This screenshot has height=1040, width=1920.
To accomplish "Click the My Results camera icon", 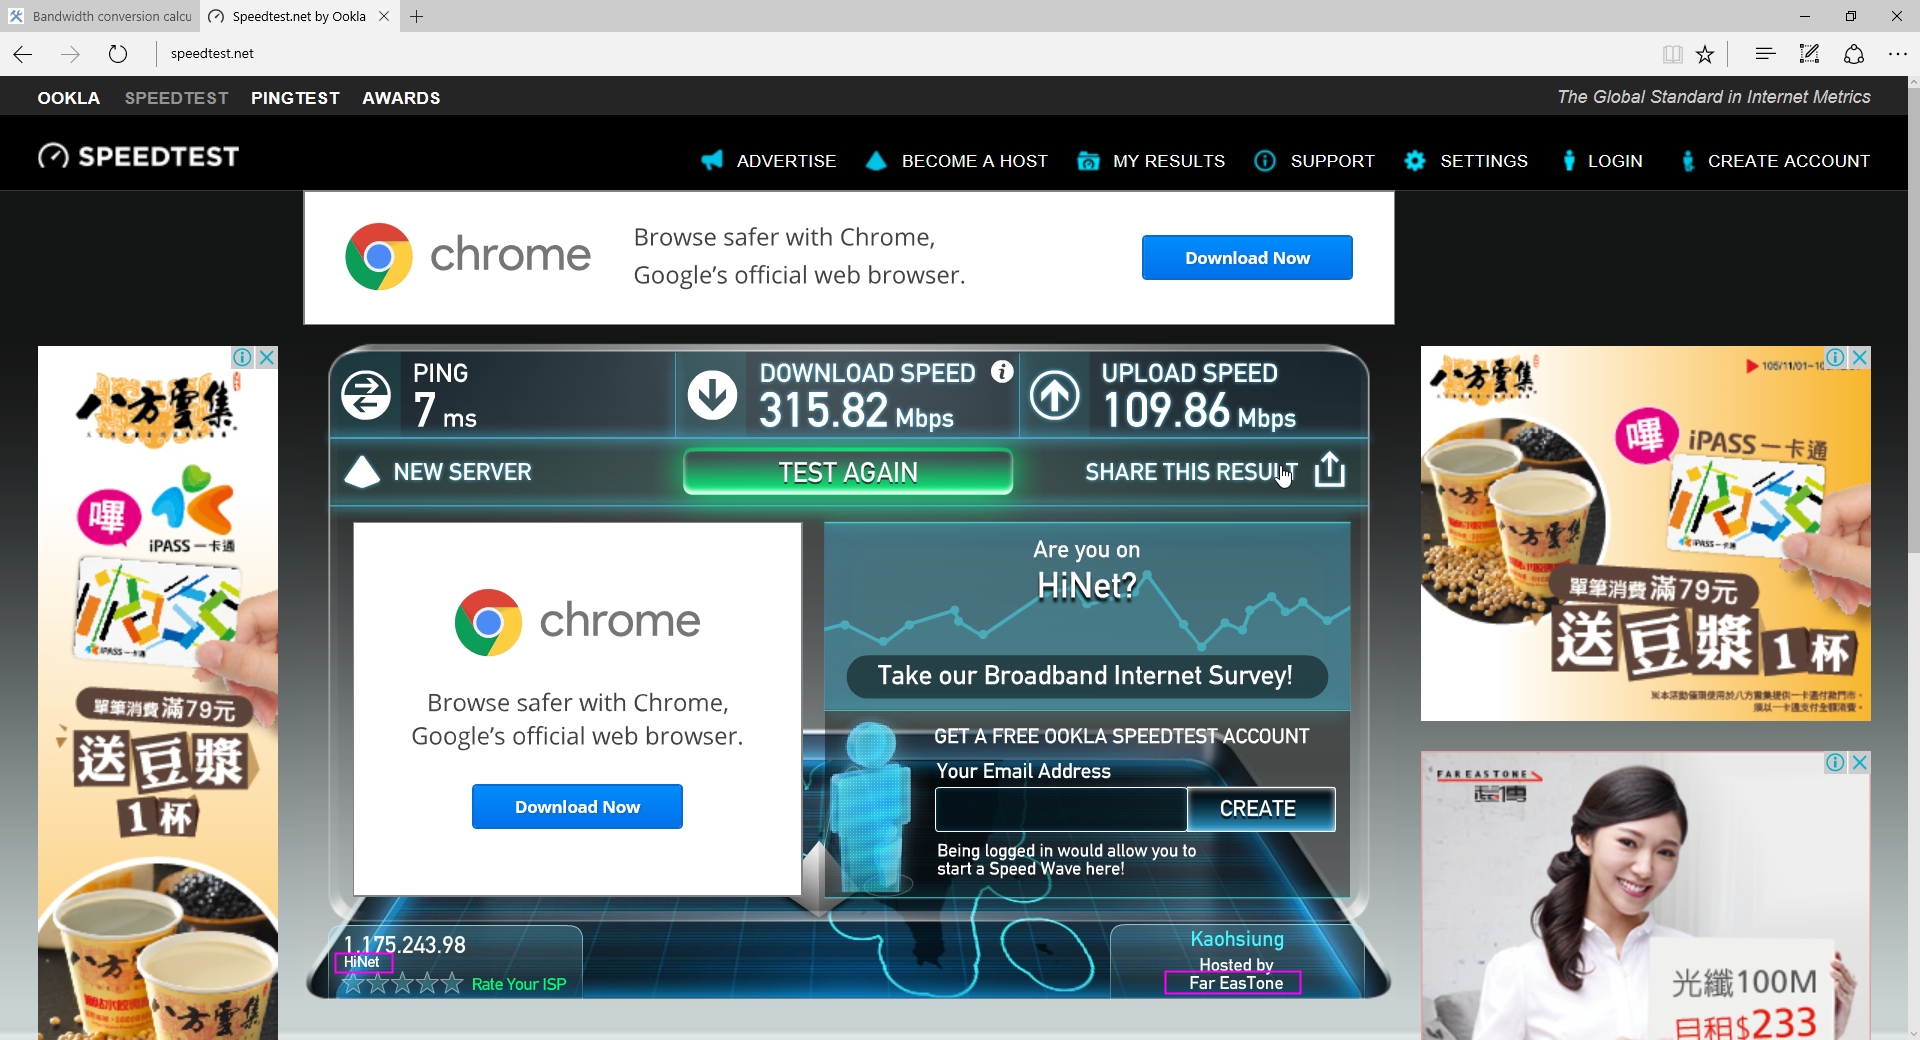I will tap(1088, 160).
